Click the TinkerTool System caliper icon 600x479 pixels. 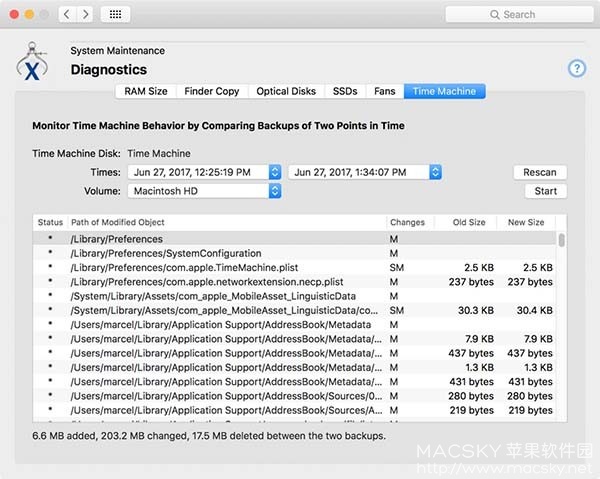click(32, 62)
